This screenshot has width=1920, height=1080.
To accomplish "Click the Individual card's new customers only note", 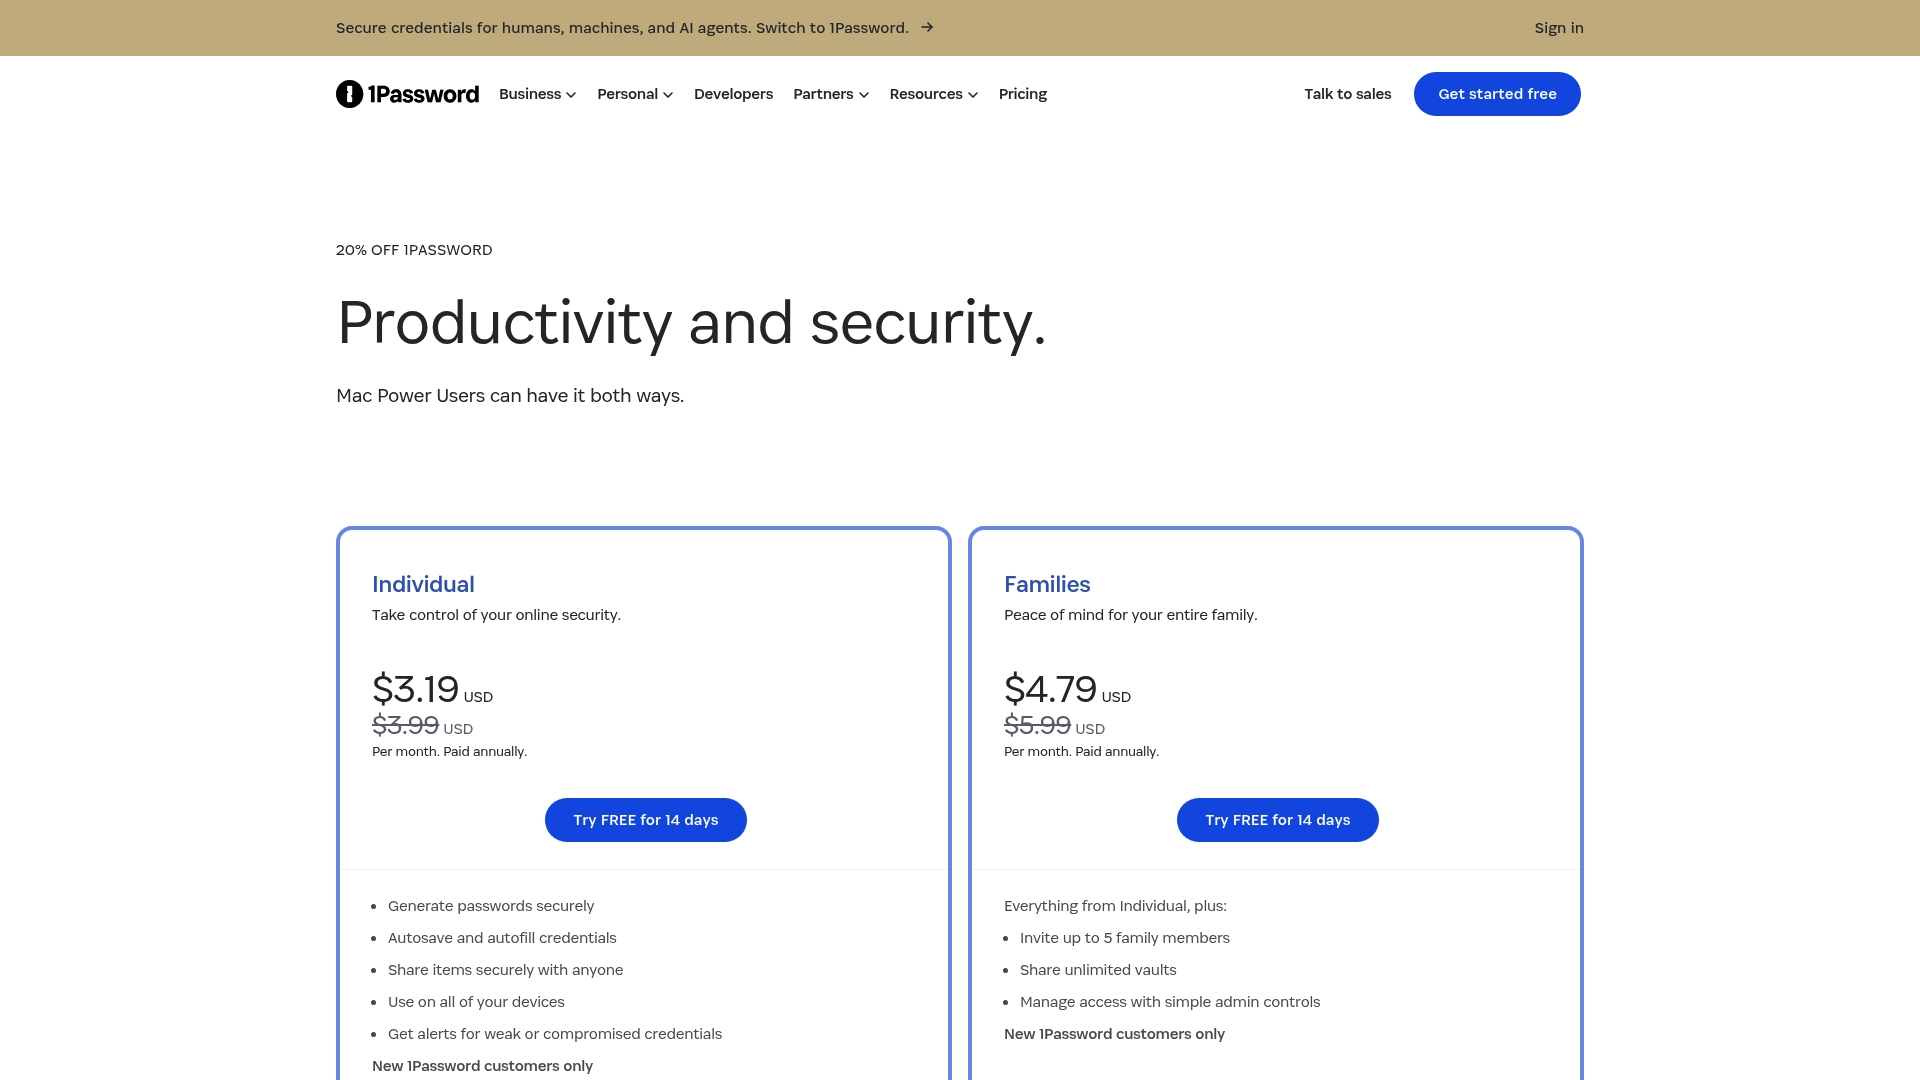I will click(x=482, y=1066).
